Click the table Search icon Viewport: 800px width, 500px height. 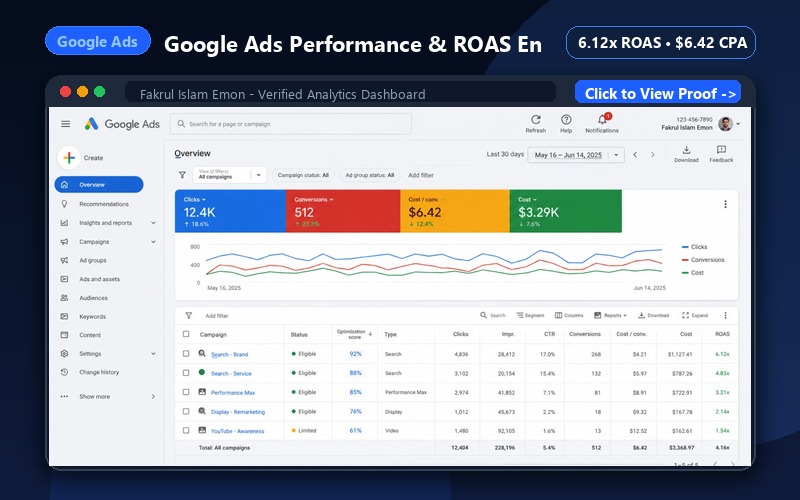[483, 315]
